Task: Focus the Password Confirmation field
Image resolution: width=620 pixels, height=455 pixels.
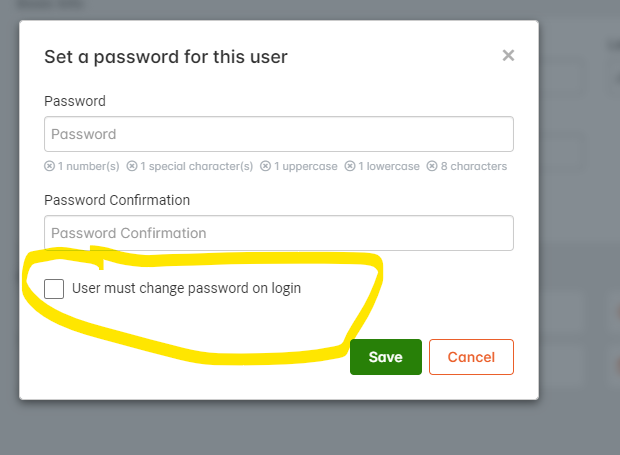Action: [x=278, y=233]
